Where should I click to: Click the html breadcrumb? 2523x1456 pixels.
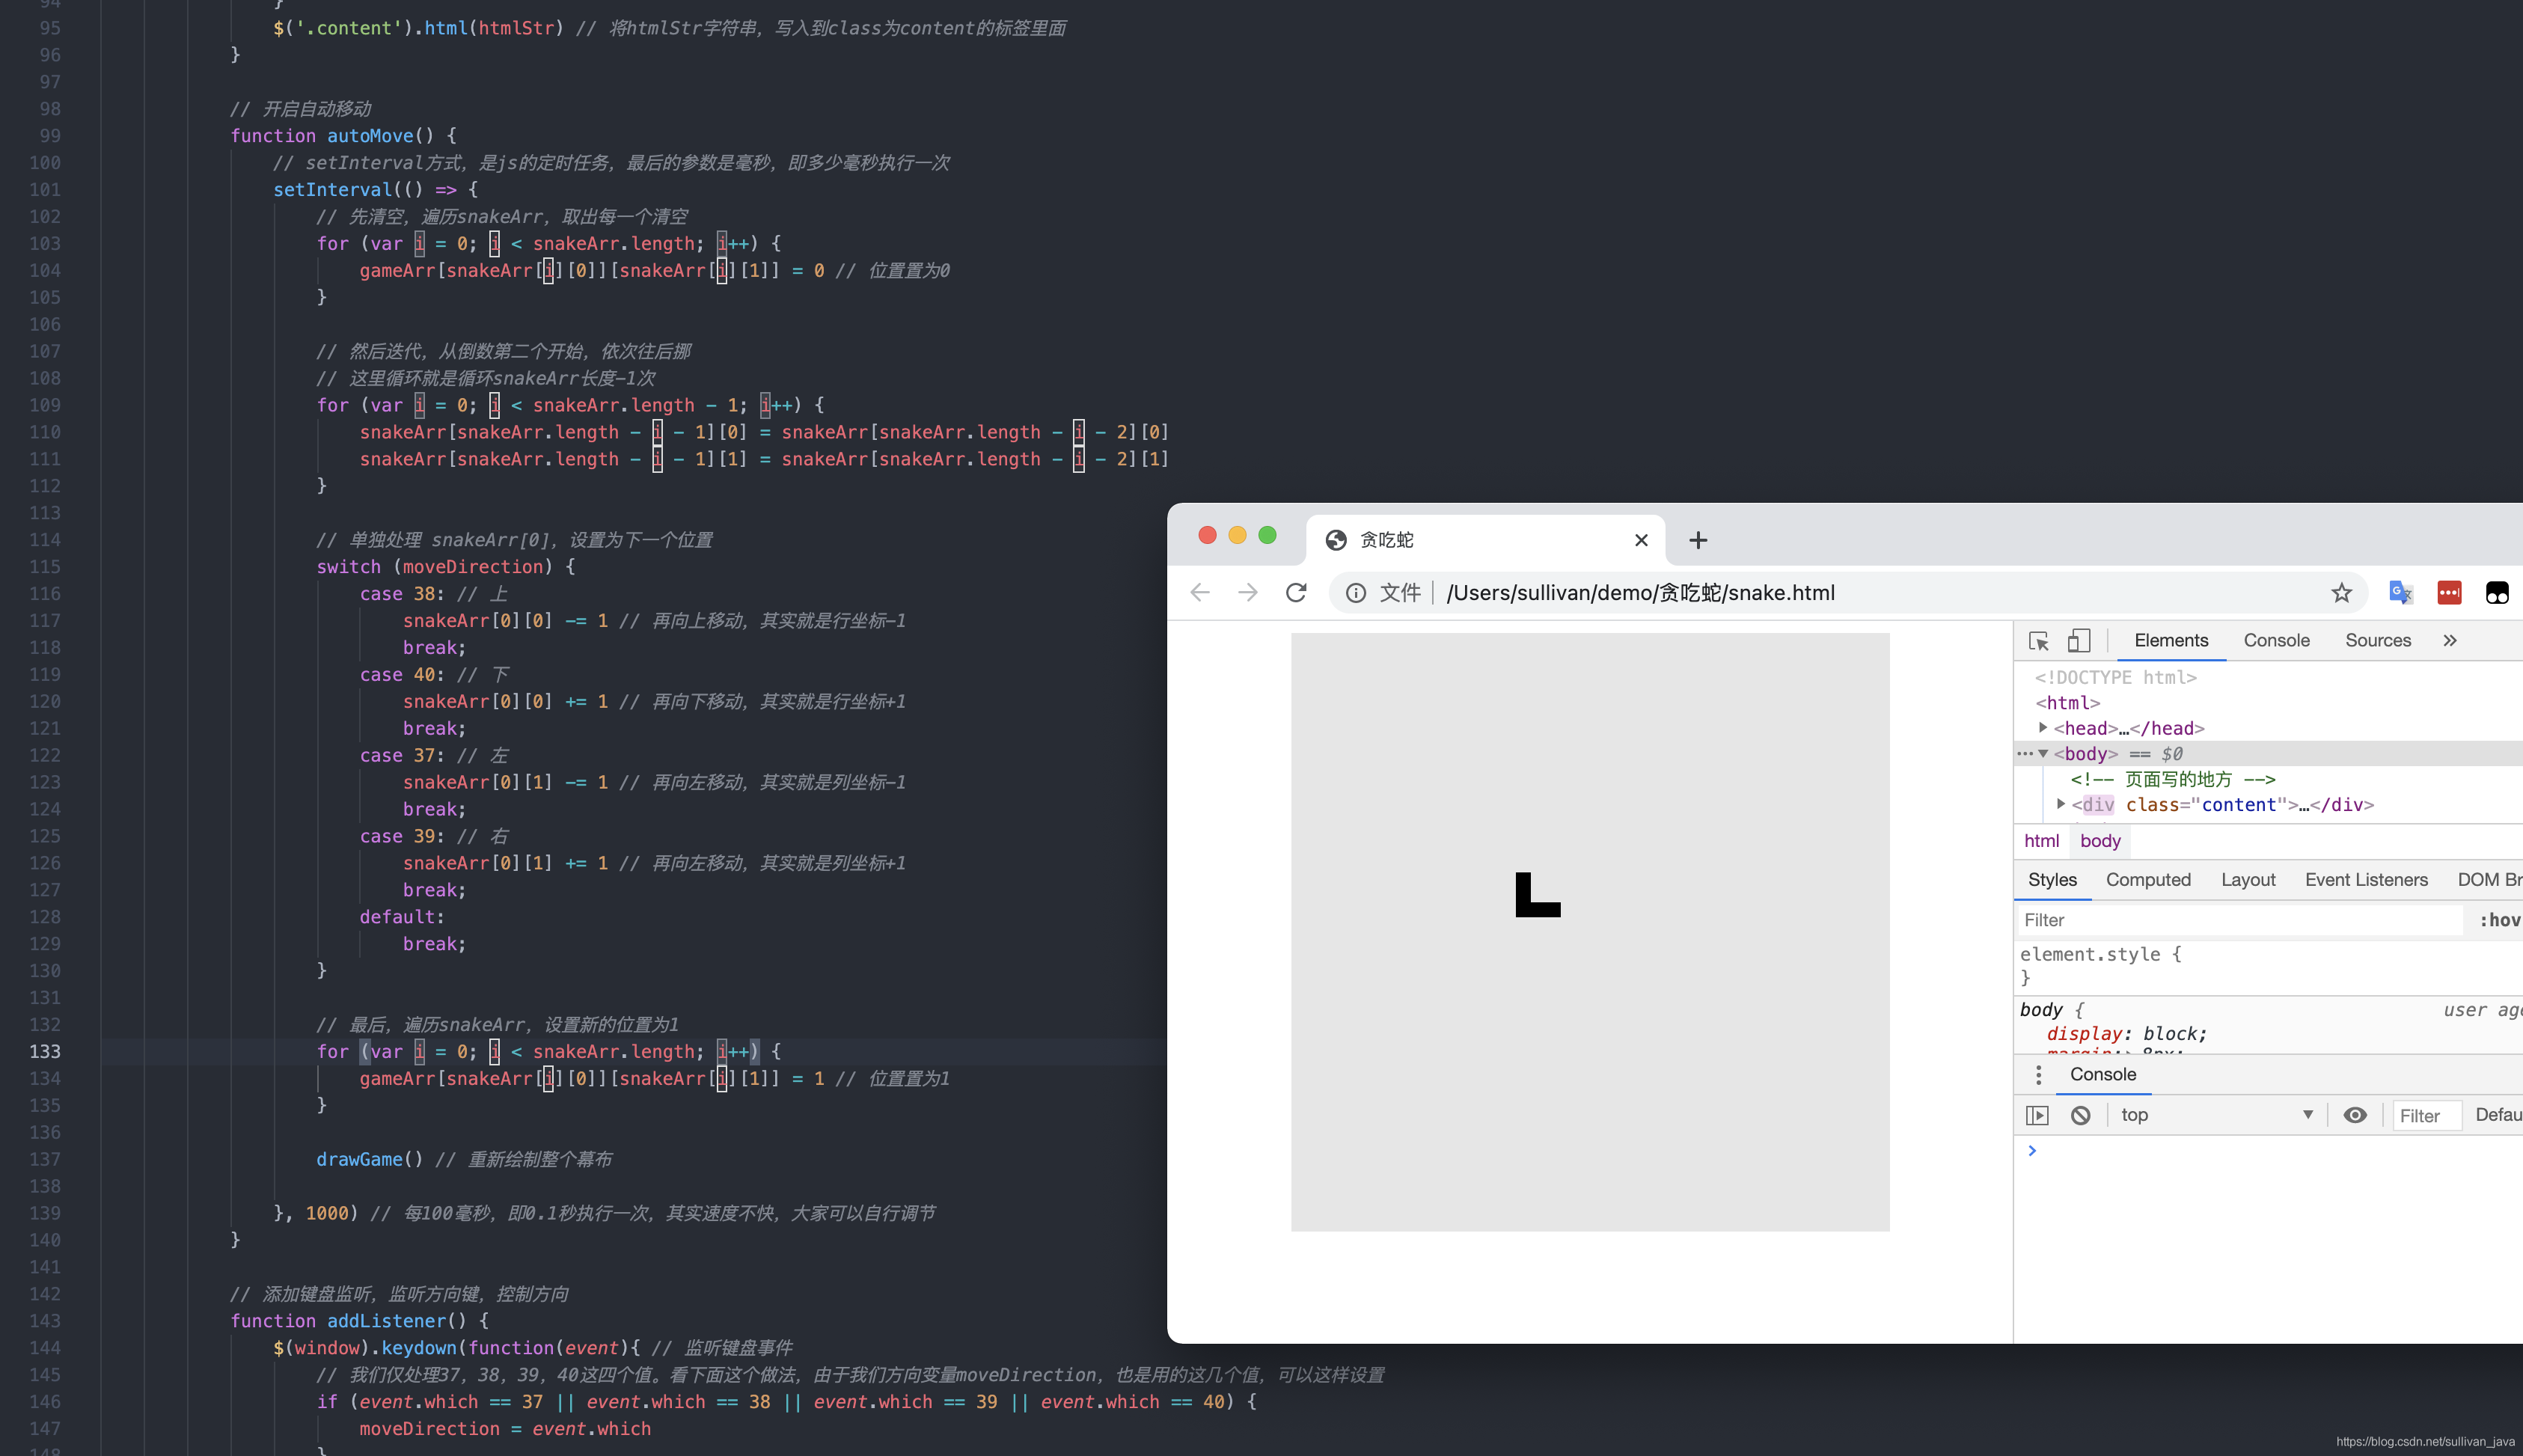2041,842
